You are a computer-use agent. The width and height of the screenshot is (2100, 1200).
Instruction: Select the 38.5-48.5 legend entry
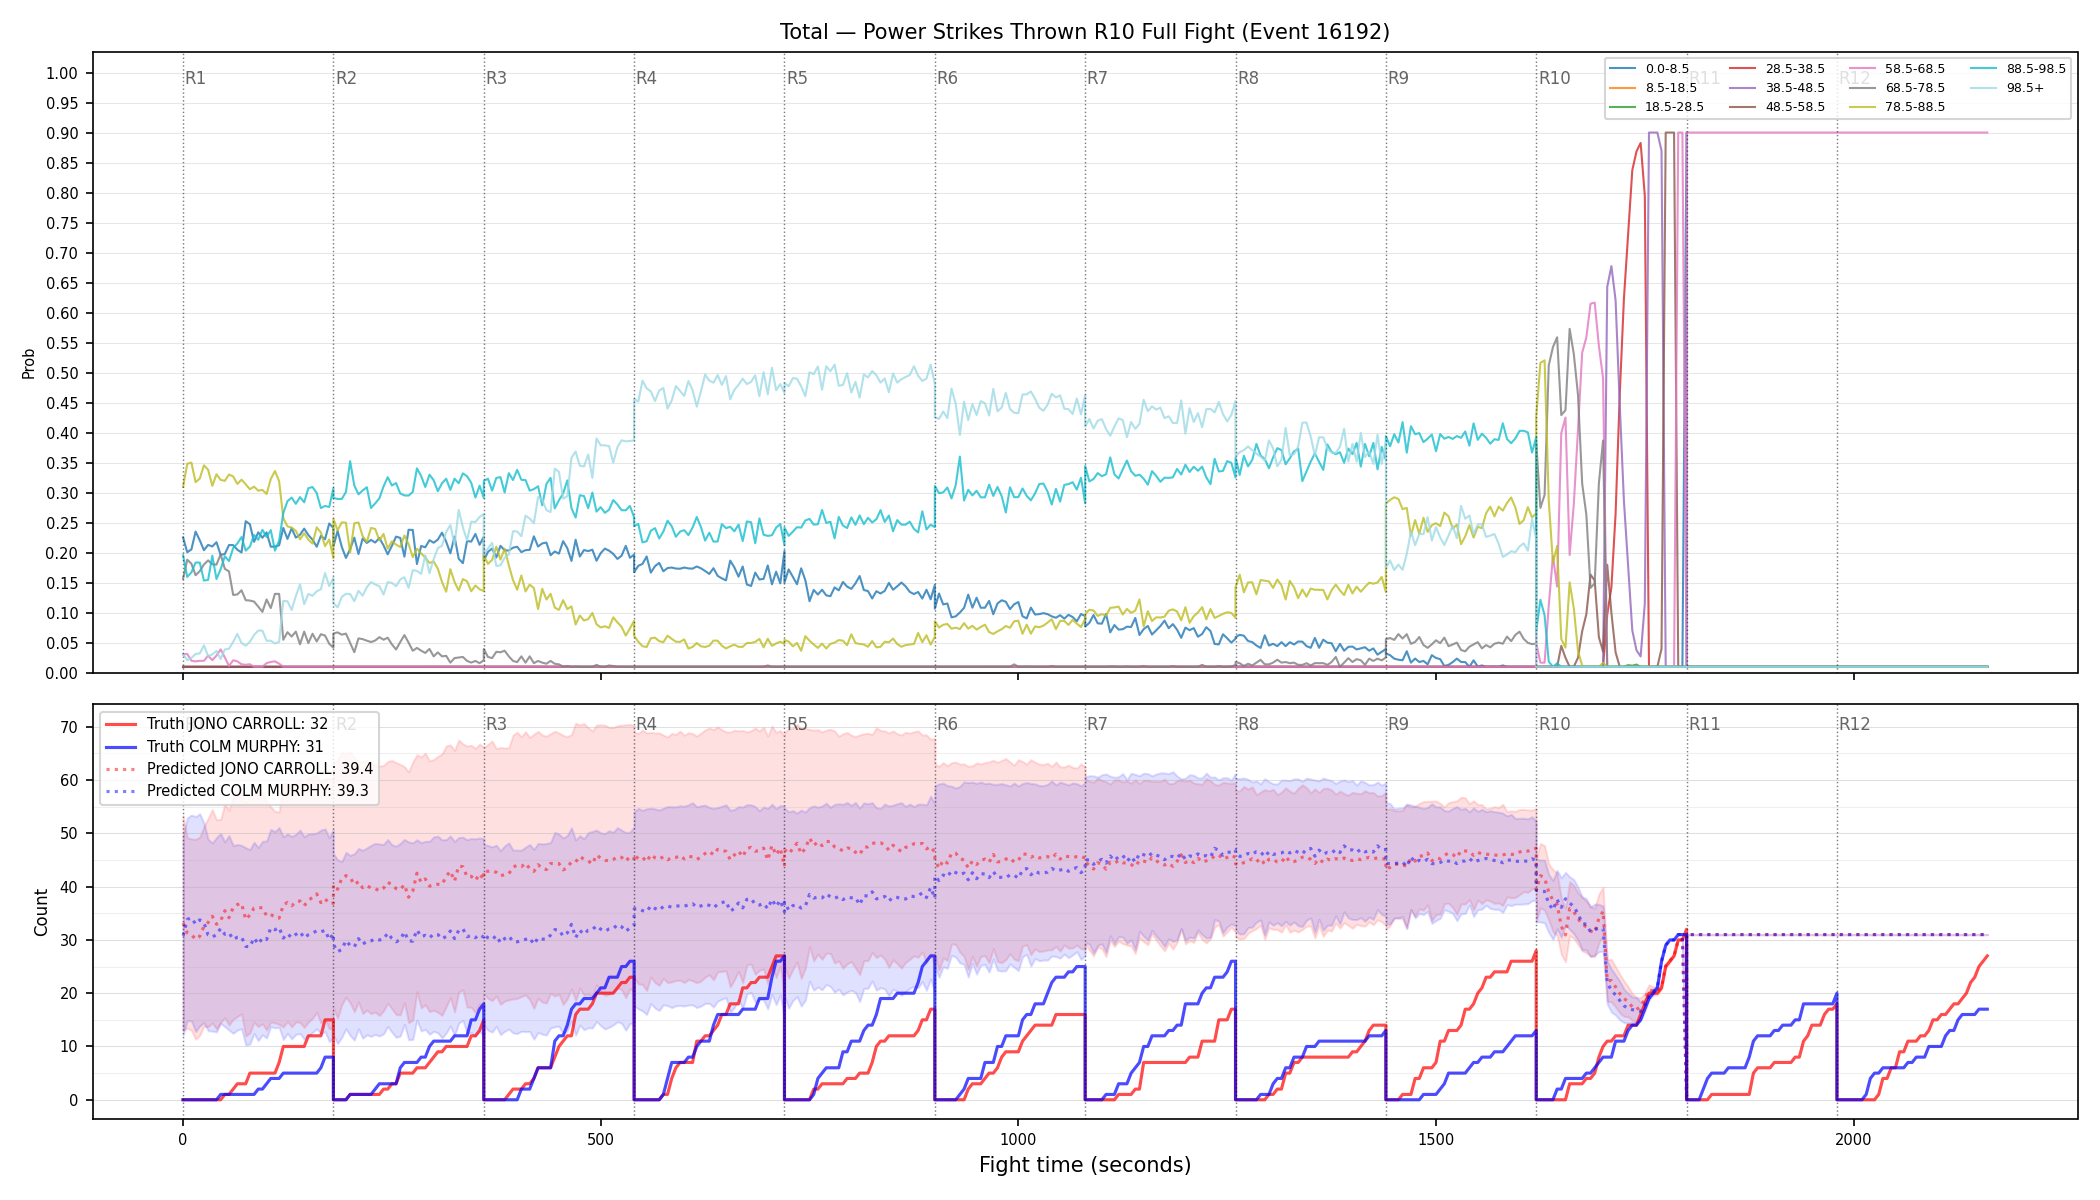point(1777,88)
